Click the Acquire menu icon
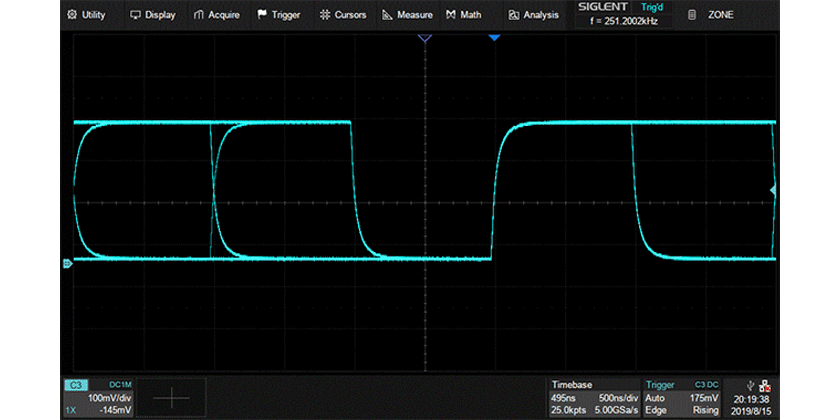 click(200, 15)
